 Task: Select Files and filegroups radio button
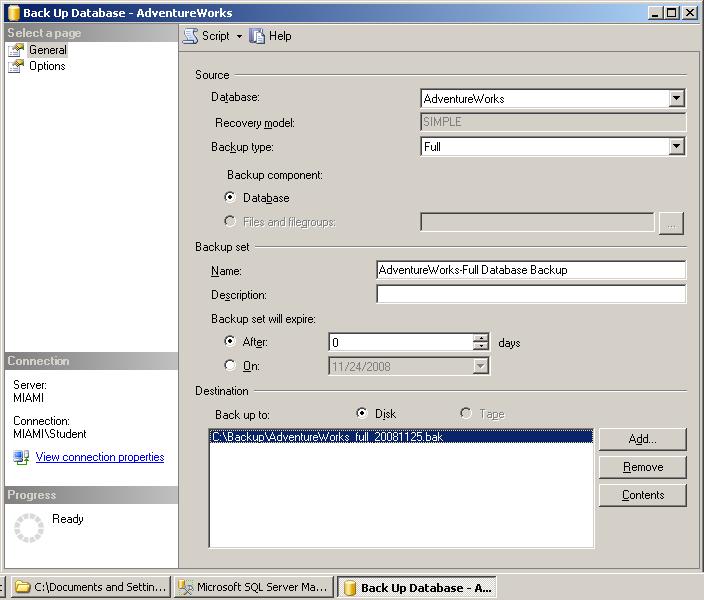pyautogui.click(x=230, y=221)
